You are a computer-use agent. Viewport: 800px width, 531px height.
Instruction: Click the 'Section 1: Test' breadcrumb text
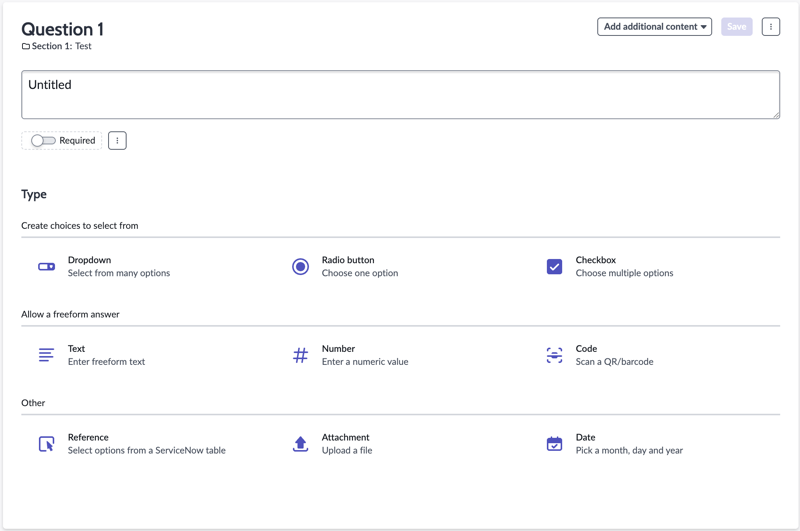tap(61, 46)
